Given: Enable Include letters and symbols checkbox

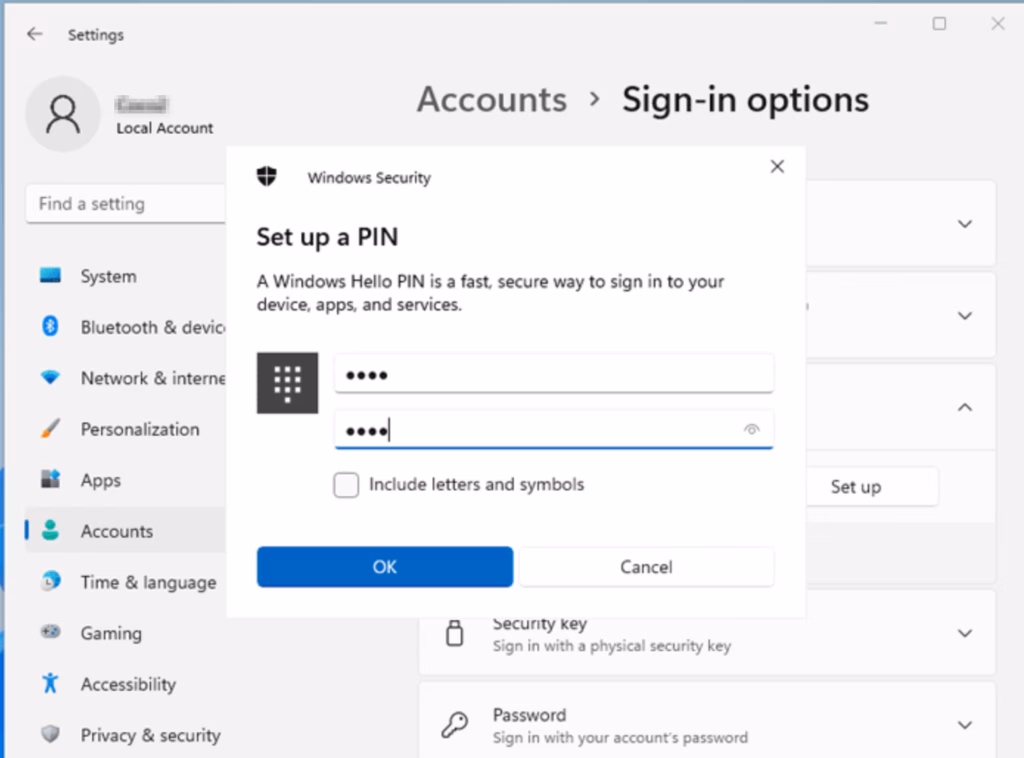Looking at the screenshot, I should pos(346,485).
